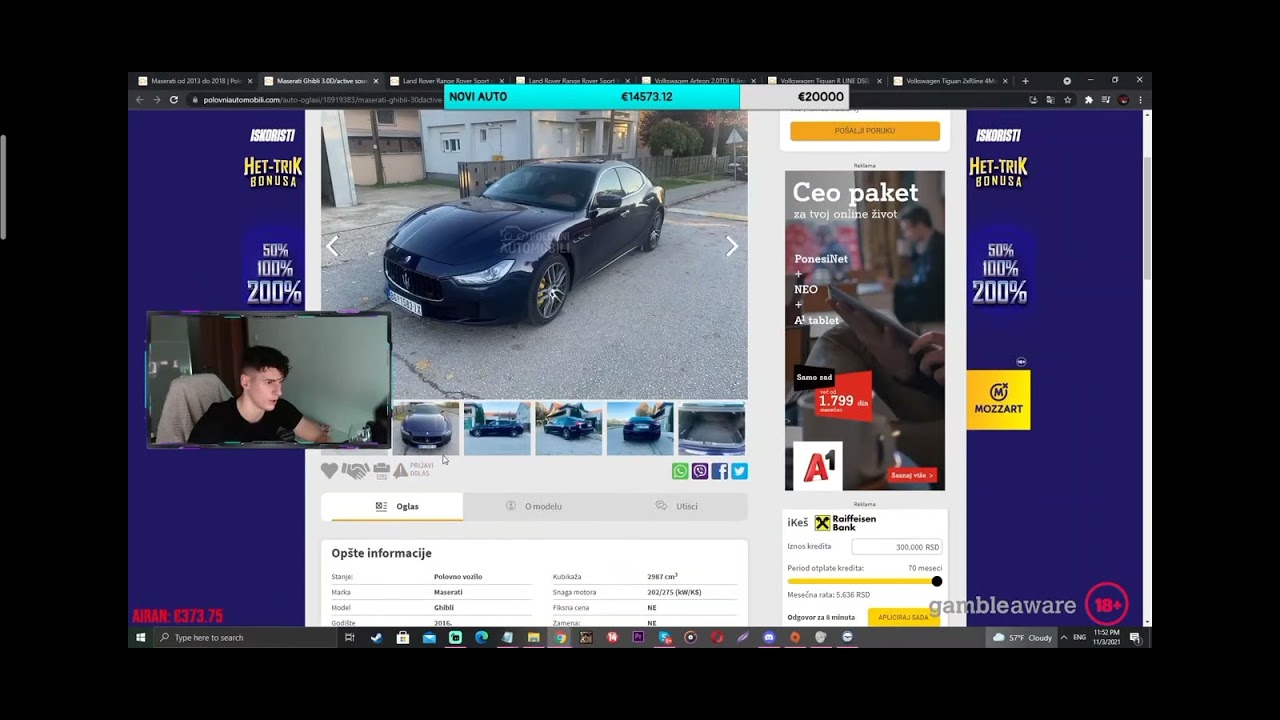Select the second side-view car thumbnail
Screen dimensions: 1280x720
coord(497,428)
